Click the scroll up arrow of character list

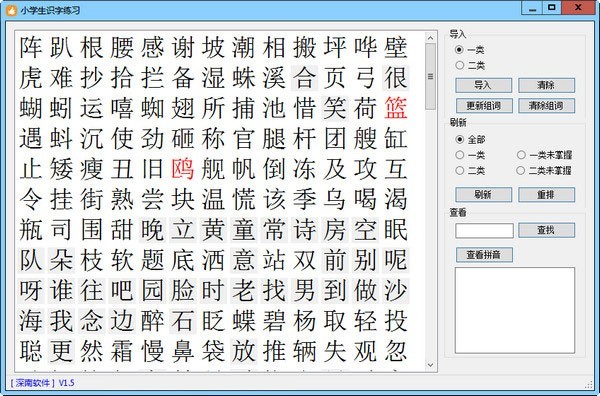tap(430, 38)
